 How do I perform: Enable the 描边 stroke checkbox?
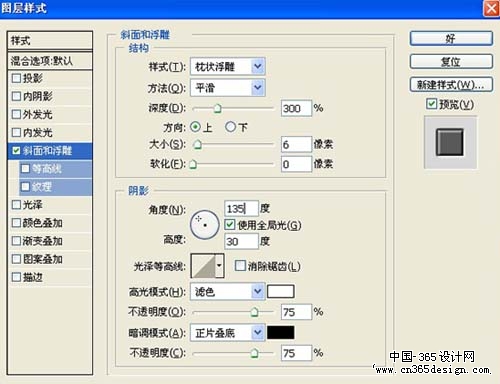point(16,277)
